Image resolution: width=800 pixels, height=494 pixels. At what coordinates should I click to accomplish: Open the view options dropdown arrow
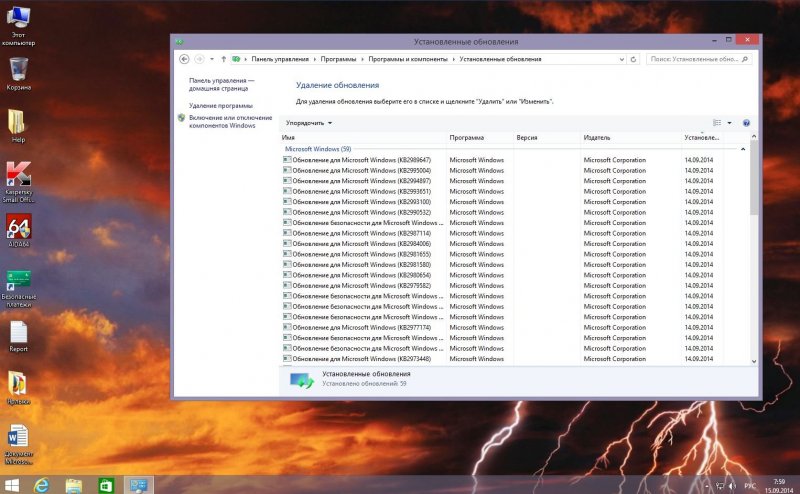729,123
